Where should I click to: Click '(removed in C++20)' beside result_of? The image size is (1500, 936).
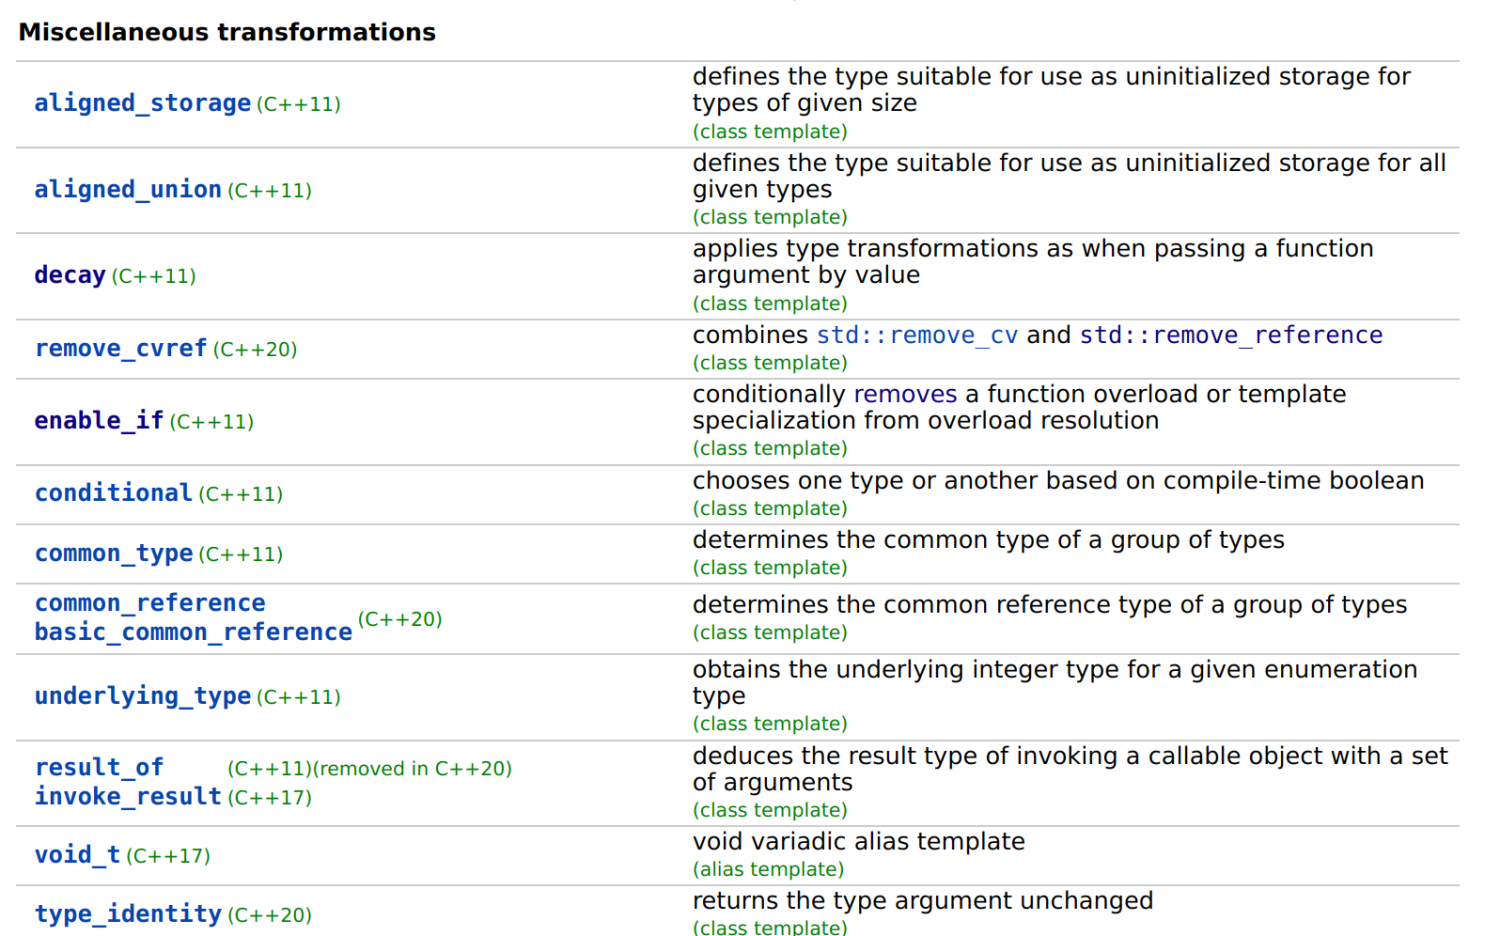(x=413, y=768)
